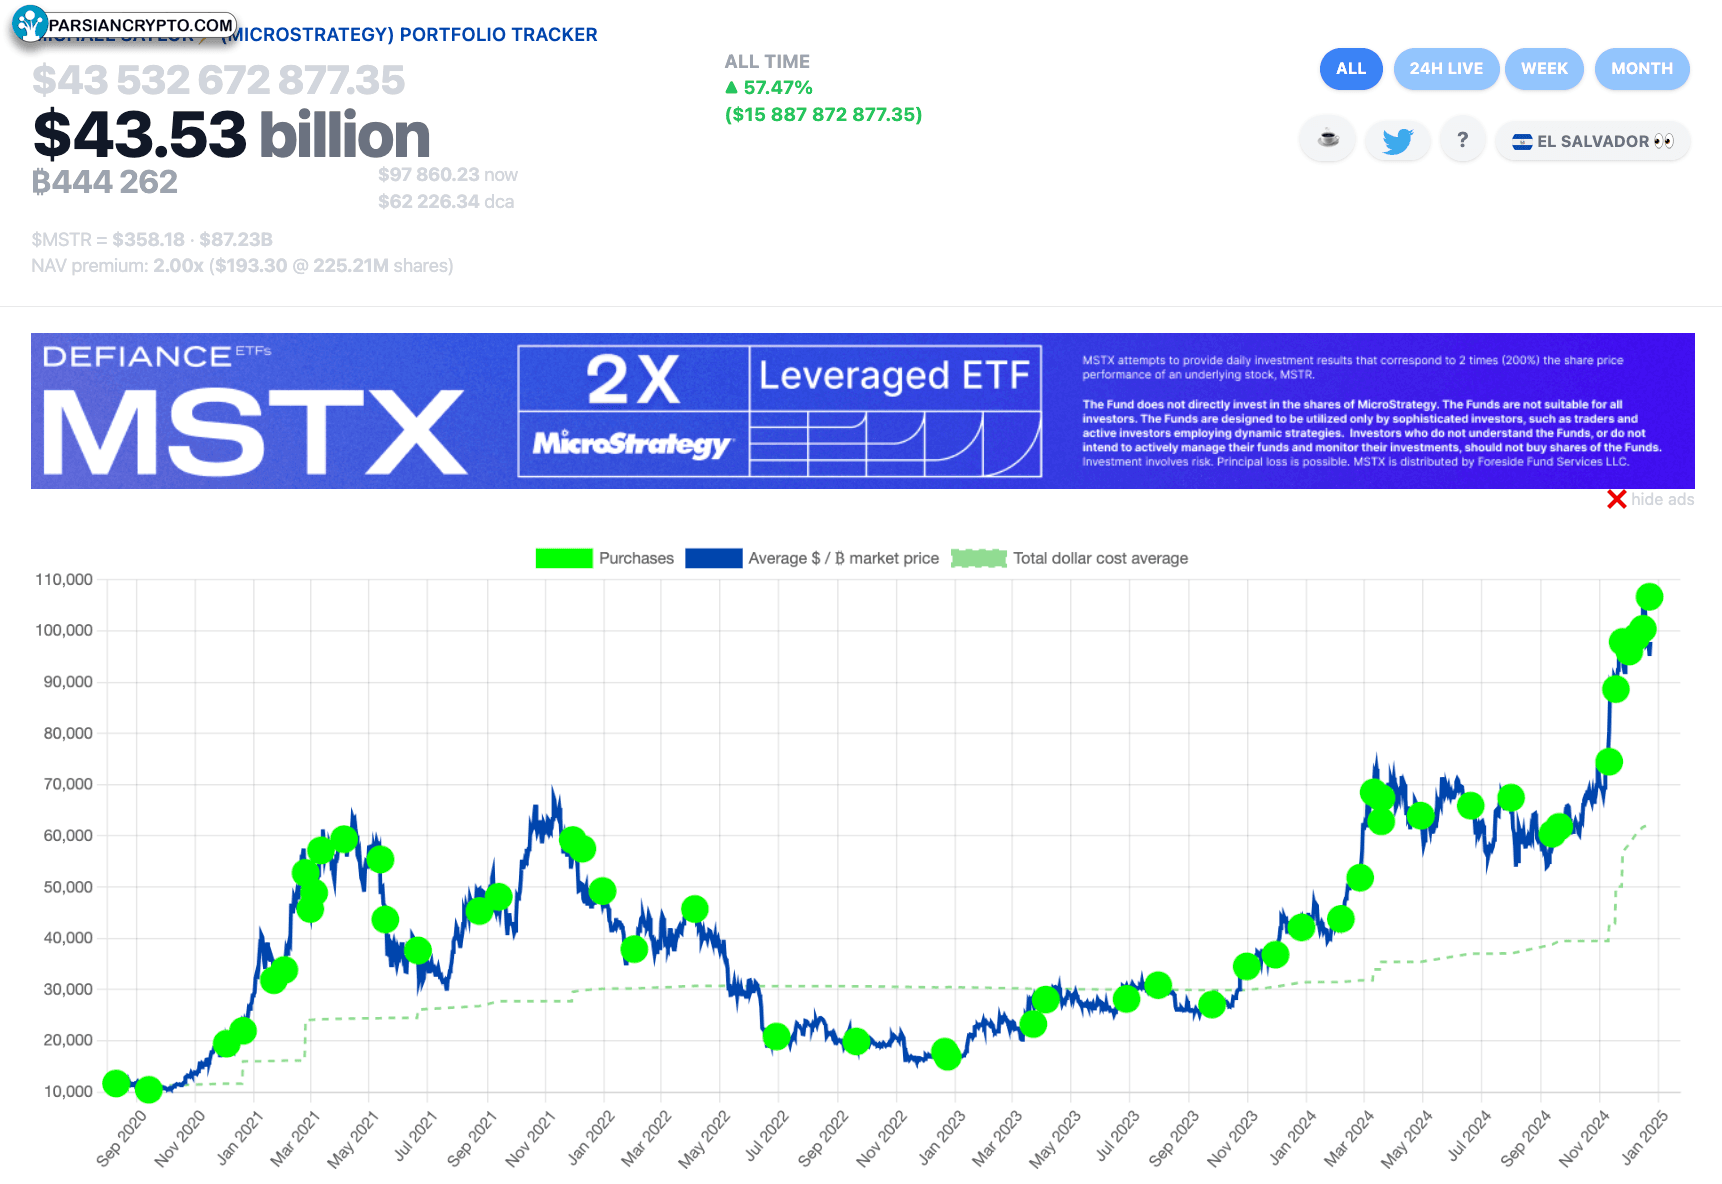Screen dimensions: 1722x1184
Task: Click the $43 532 672 877.35 exact value
Action: coord(218,81)
